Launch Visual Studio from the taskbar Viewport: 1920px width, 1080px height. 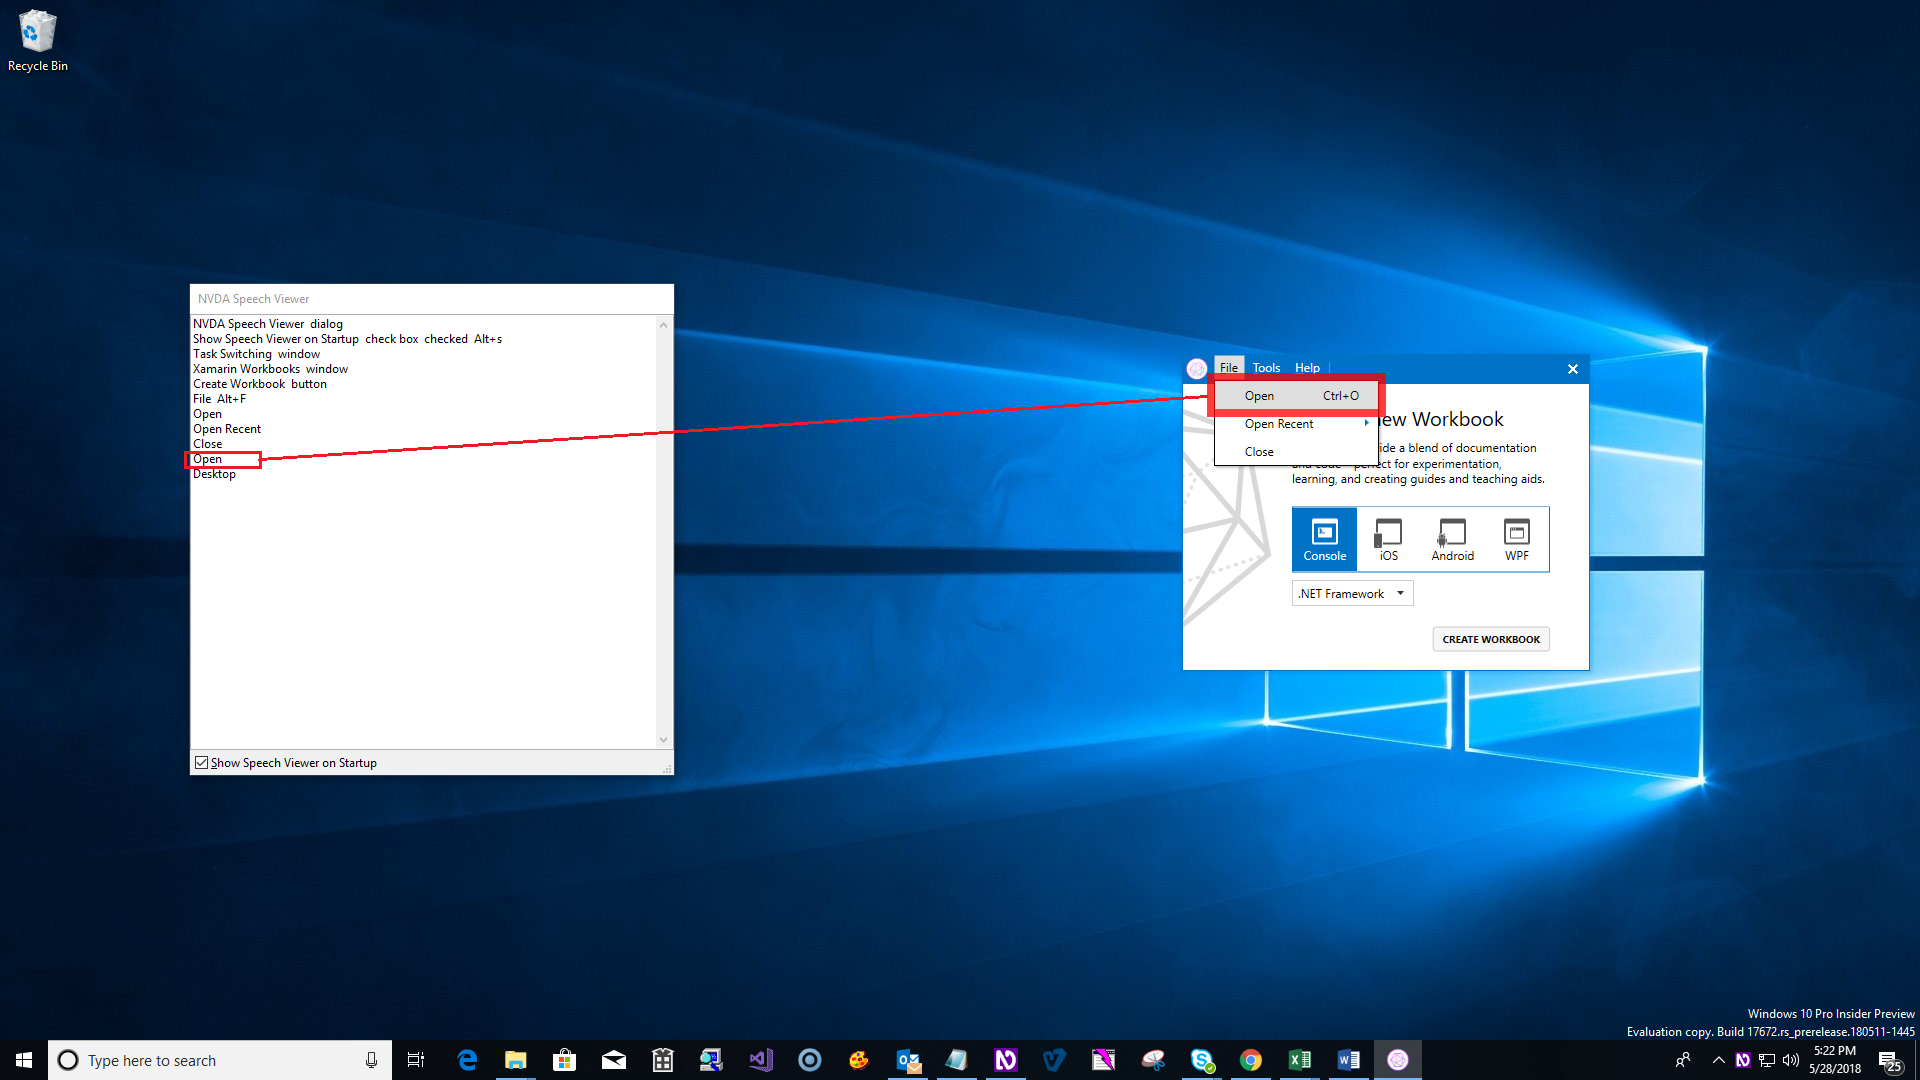point(761,1059)
